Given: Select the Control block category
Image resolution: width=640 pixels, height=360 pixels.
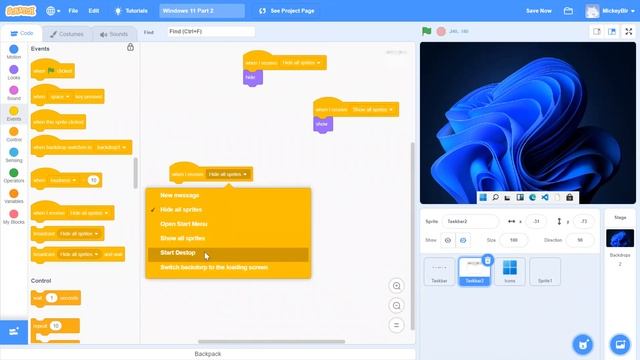Looking at the screenshot, I should pos(14,134).
